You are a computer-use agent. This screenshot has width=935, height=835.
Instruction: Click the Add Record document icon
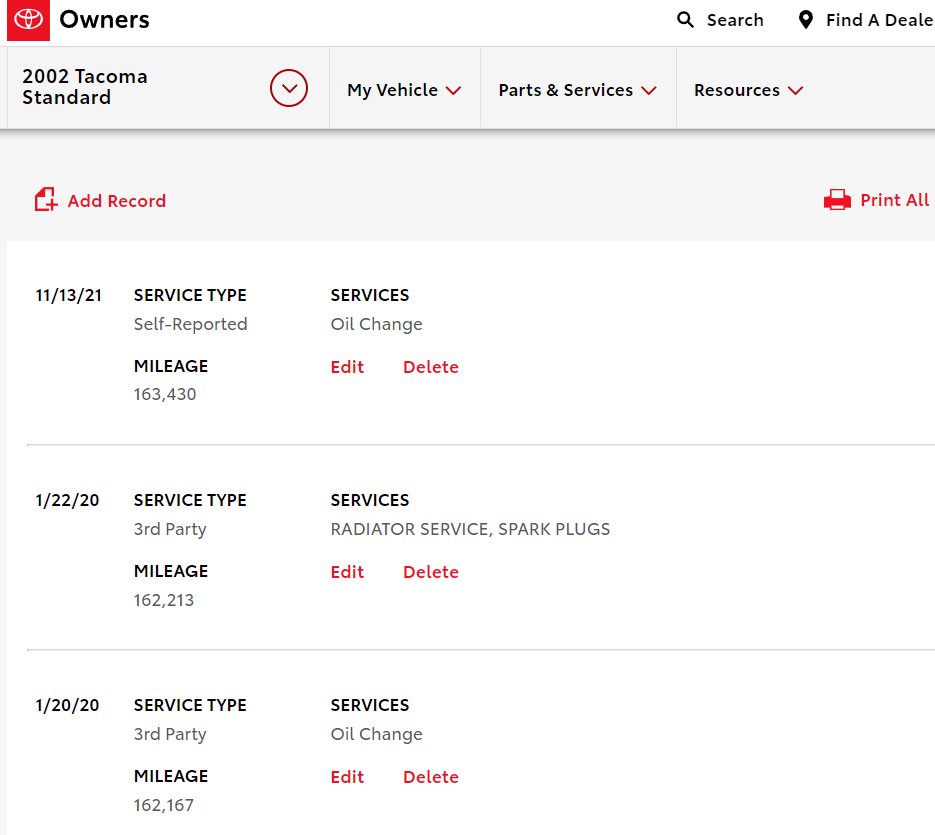(x=46, y=200)
